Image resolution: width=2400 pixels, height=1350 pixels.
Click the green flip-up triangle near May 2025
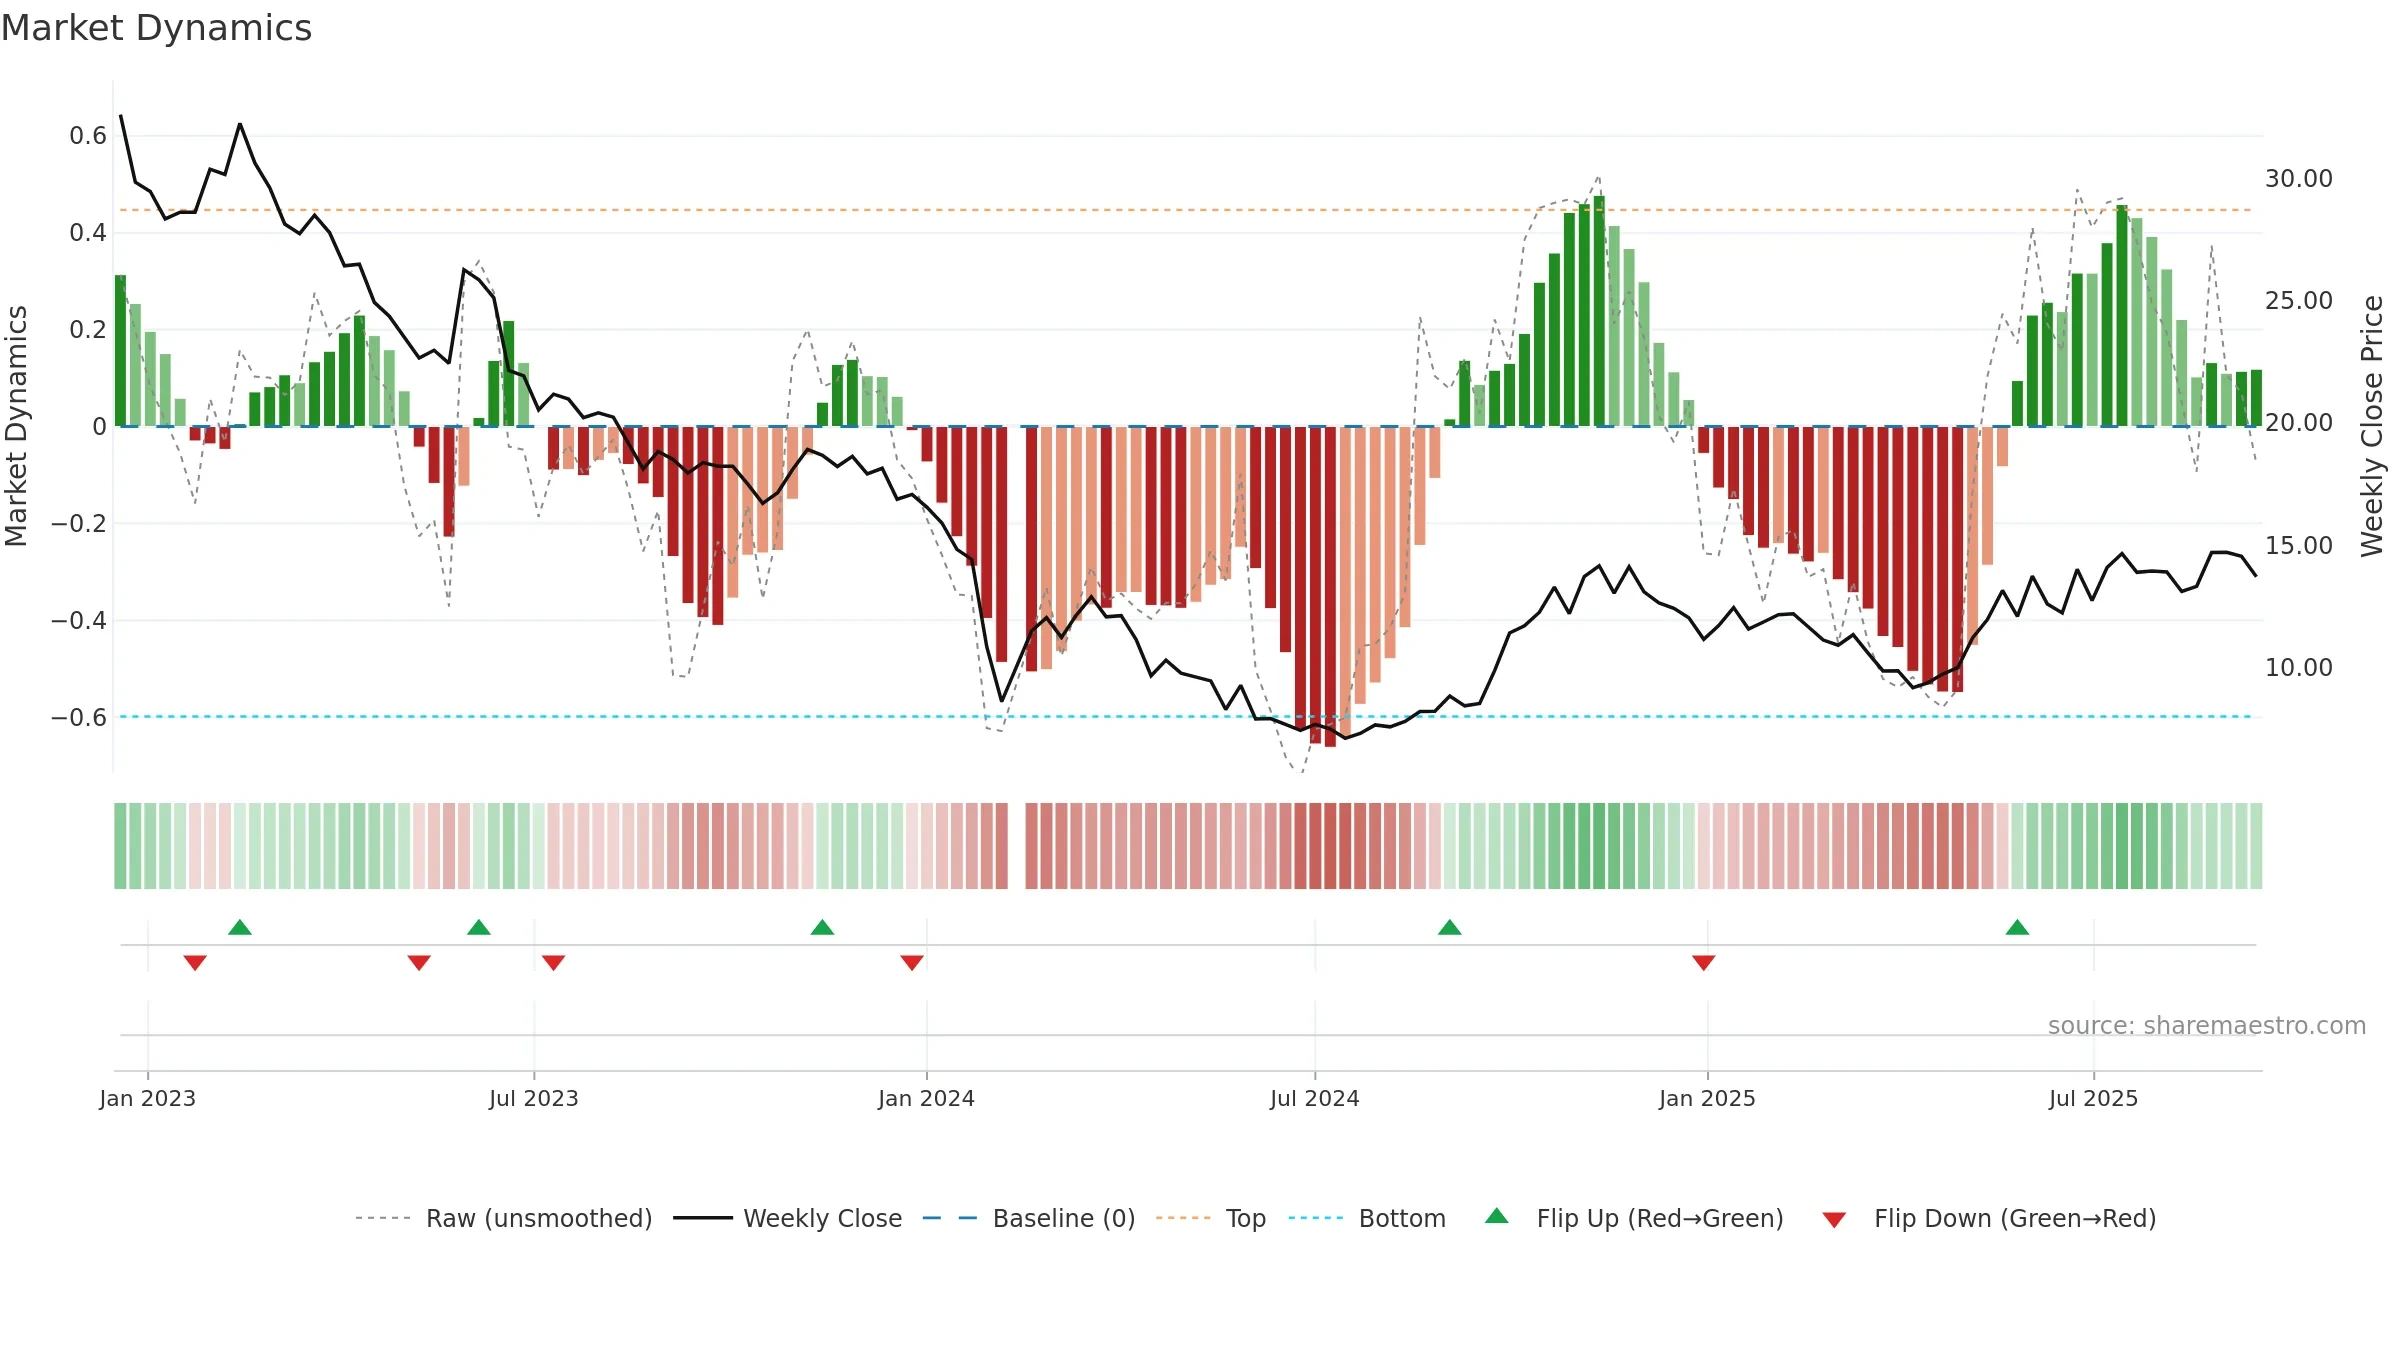(x=2017, y=927)
